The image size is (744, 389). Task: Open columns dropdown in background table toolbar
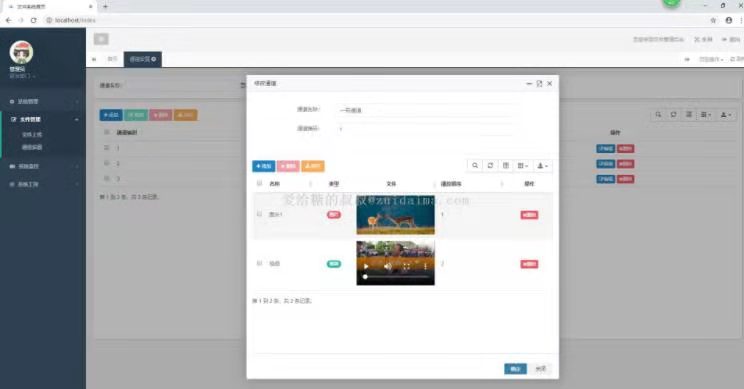click(x=706, y=115)
